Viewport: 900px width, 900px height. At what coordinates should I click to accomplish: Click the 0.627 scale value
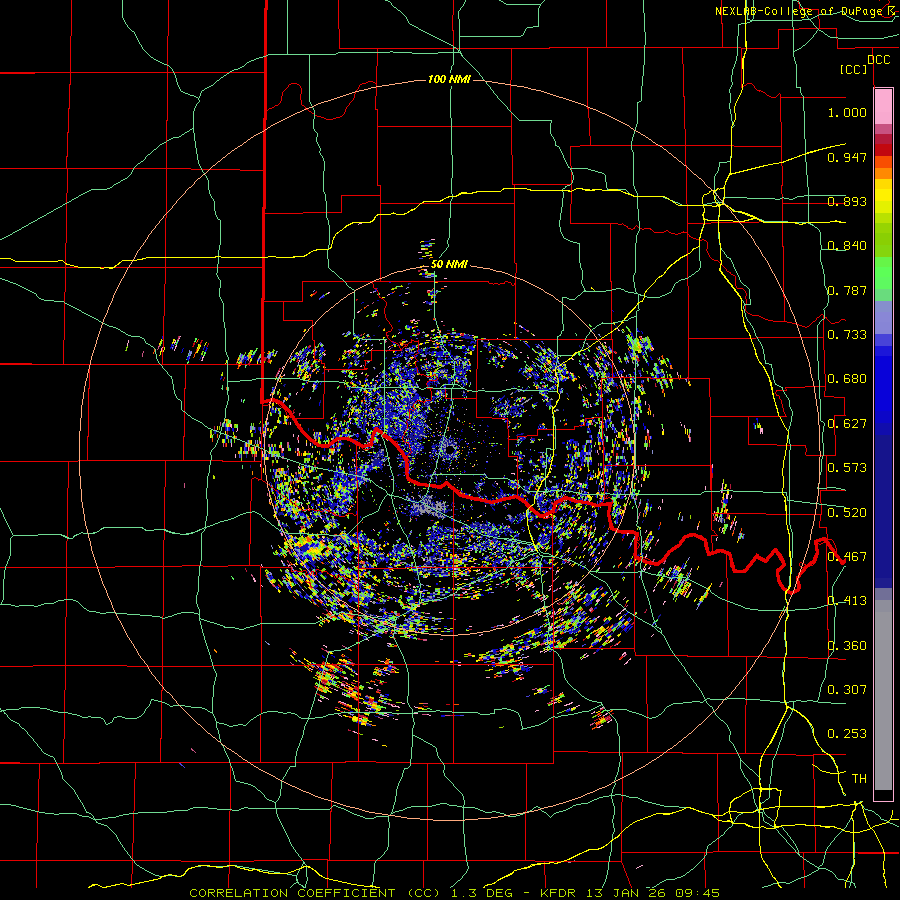pyautogui.click(x=847, y=424)
